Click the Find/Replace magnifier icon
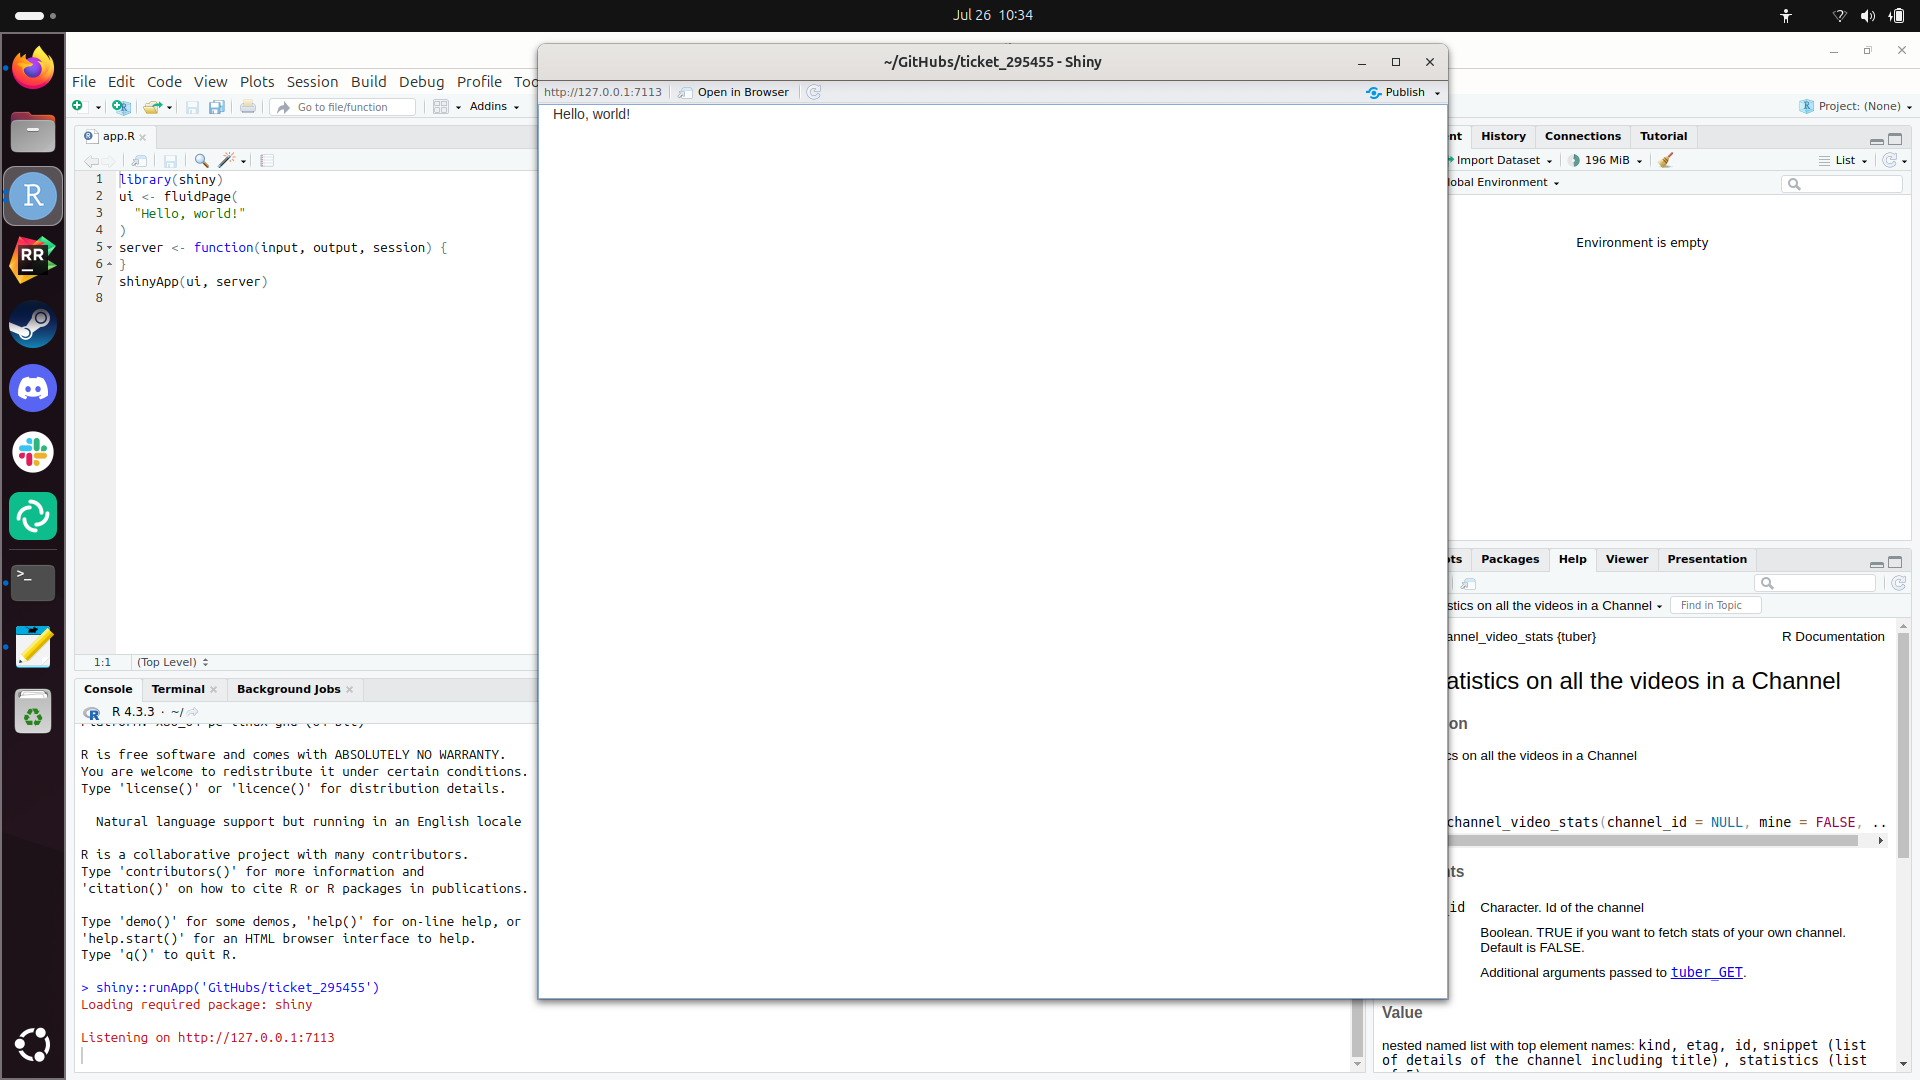1920x1080 pixels. click(201, 161)
